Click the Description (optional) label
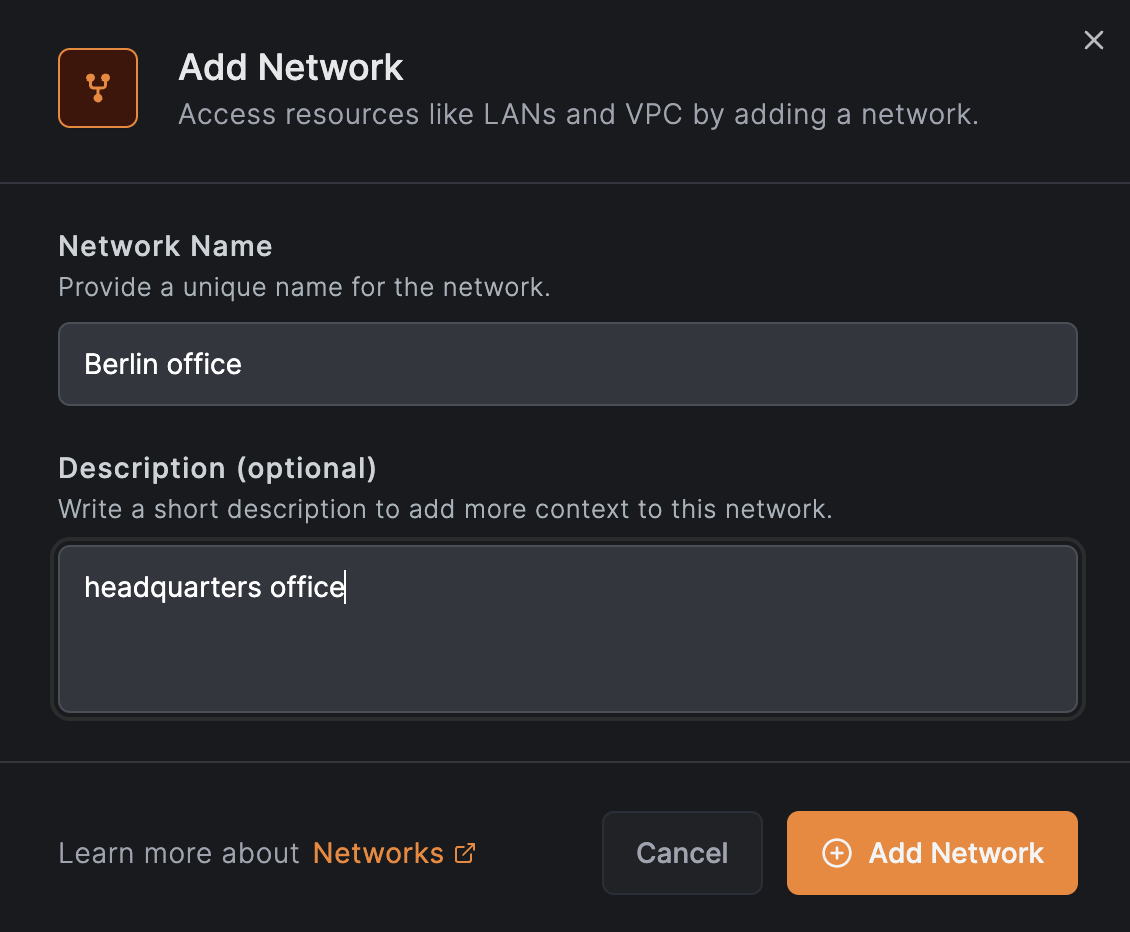The height and width of the screenshot is (932, 1130). 217,468
